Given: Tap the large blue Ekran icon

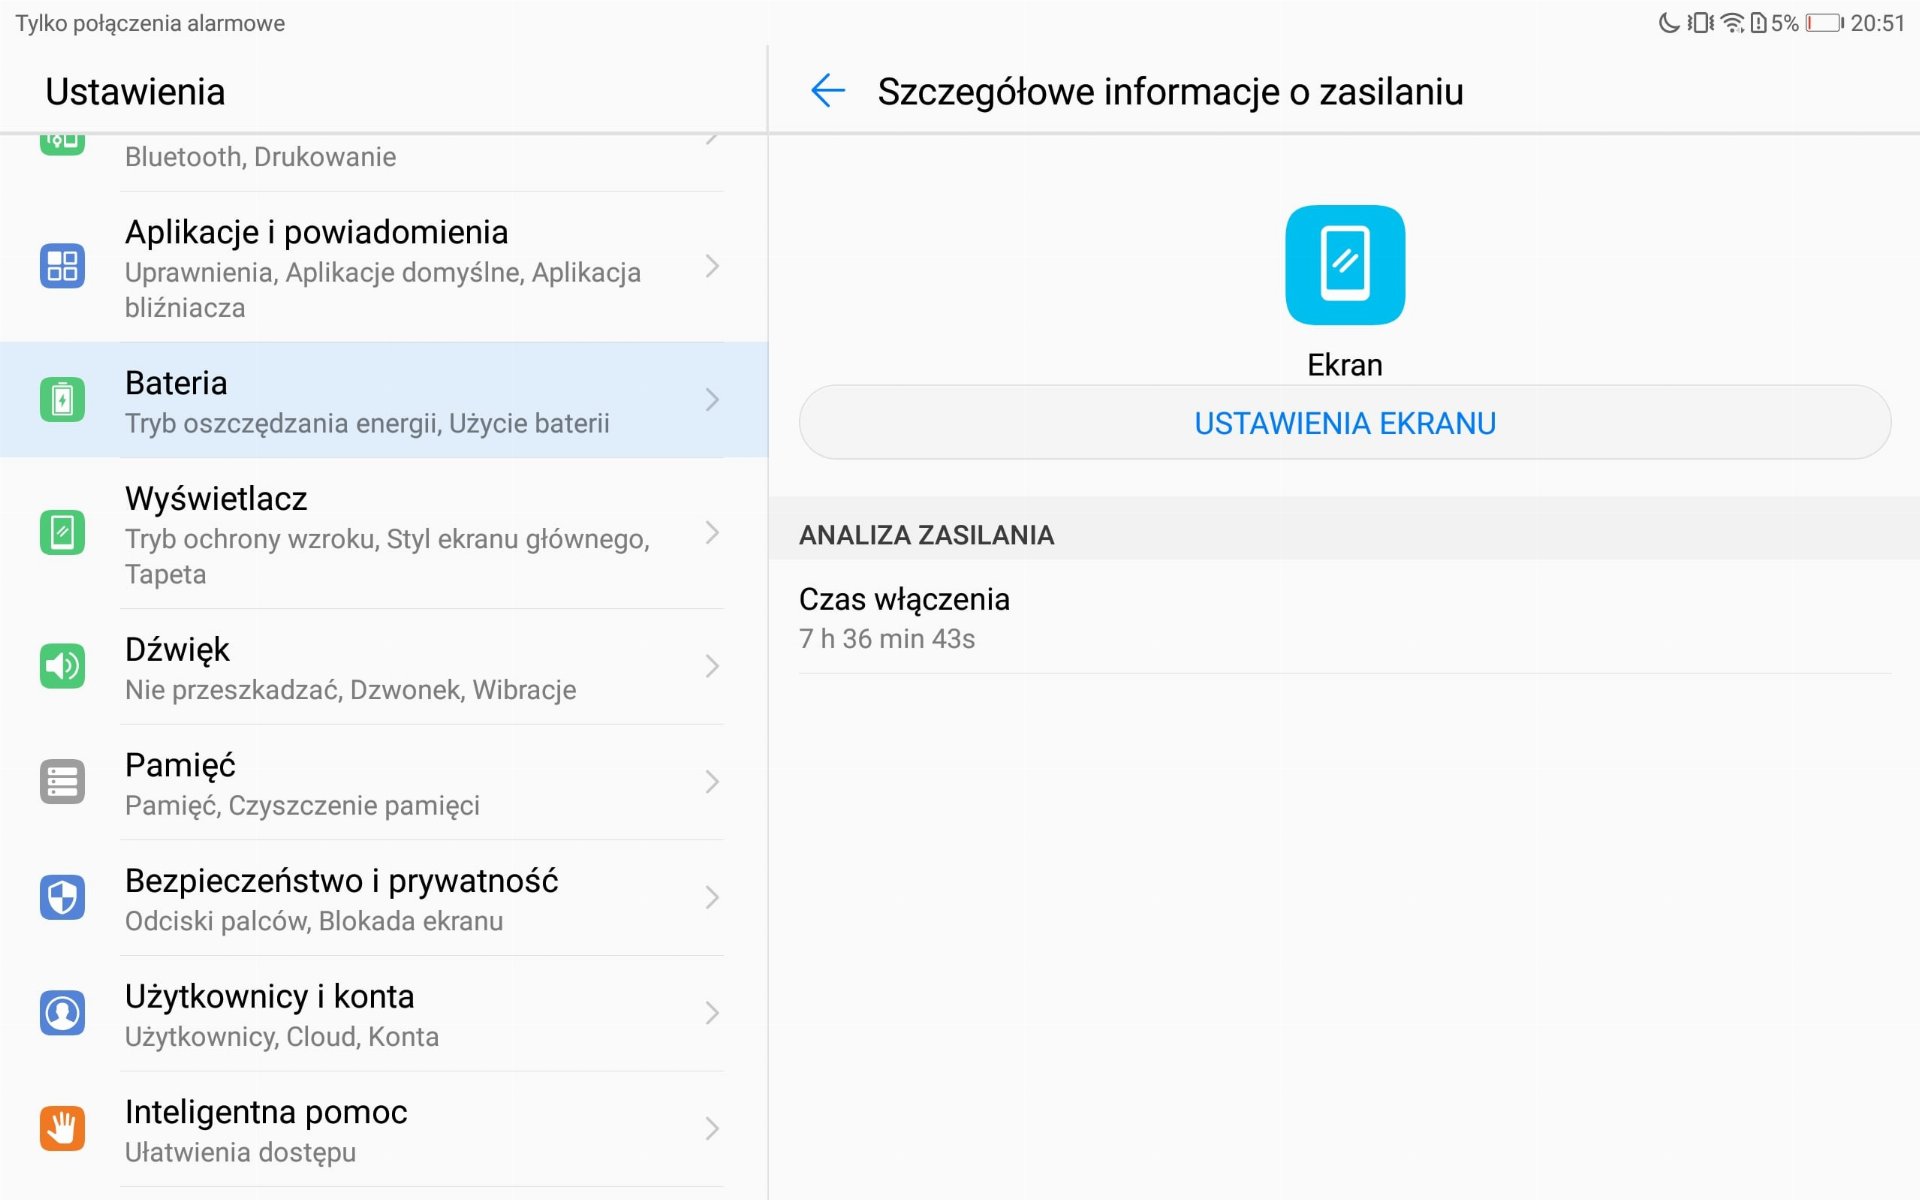Looking at the screenshot, I should coord(1345,265).
